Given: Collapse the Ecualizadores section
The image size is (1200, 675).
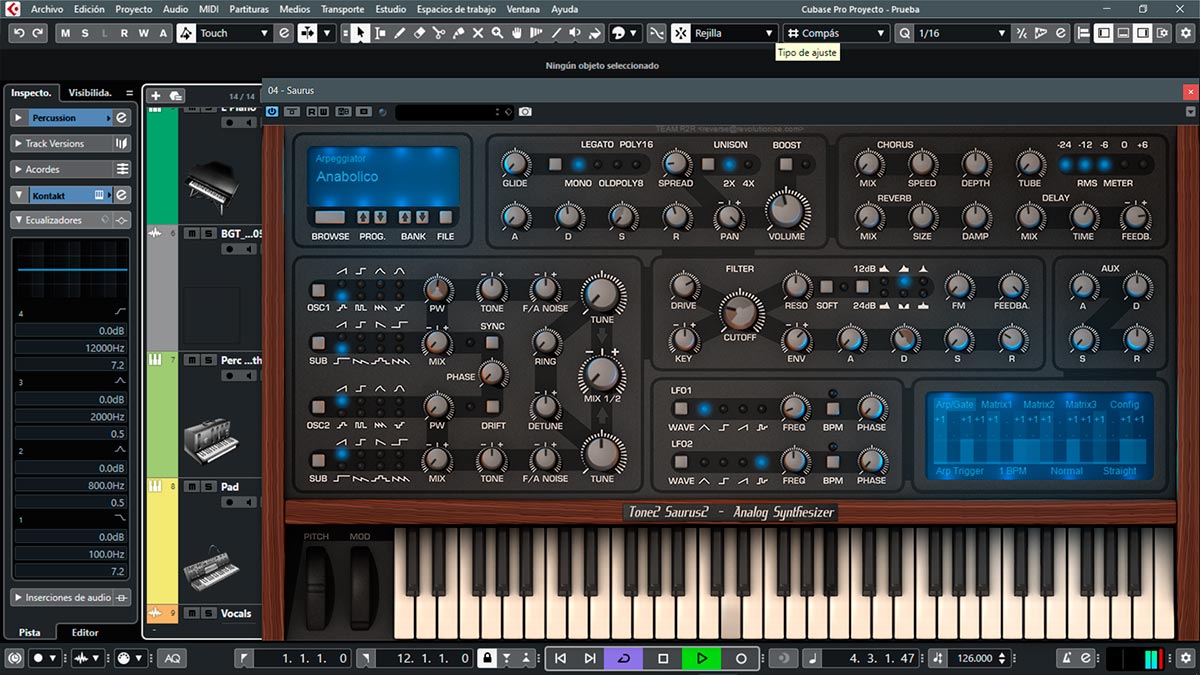Looking at the screenshot, I should [19, 220].
